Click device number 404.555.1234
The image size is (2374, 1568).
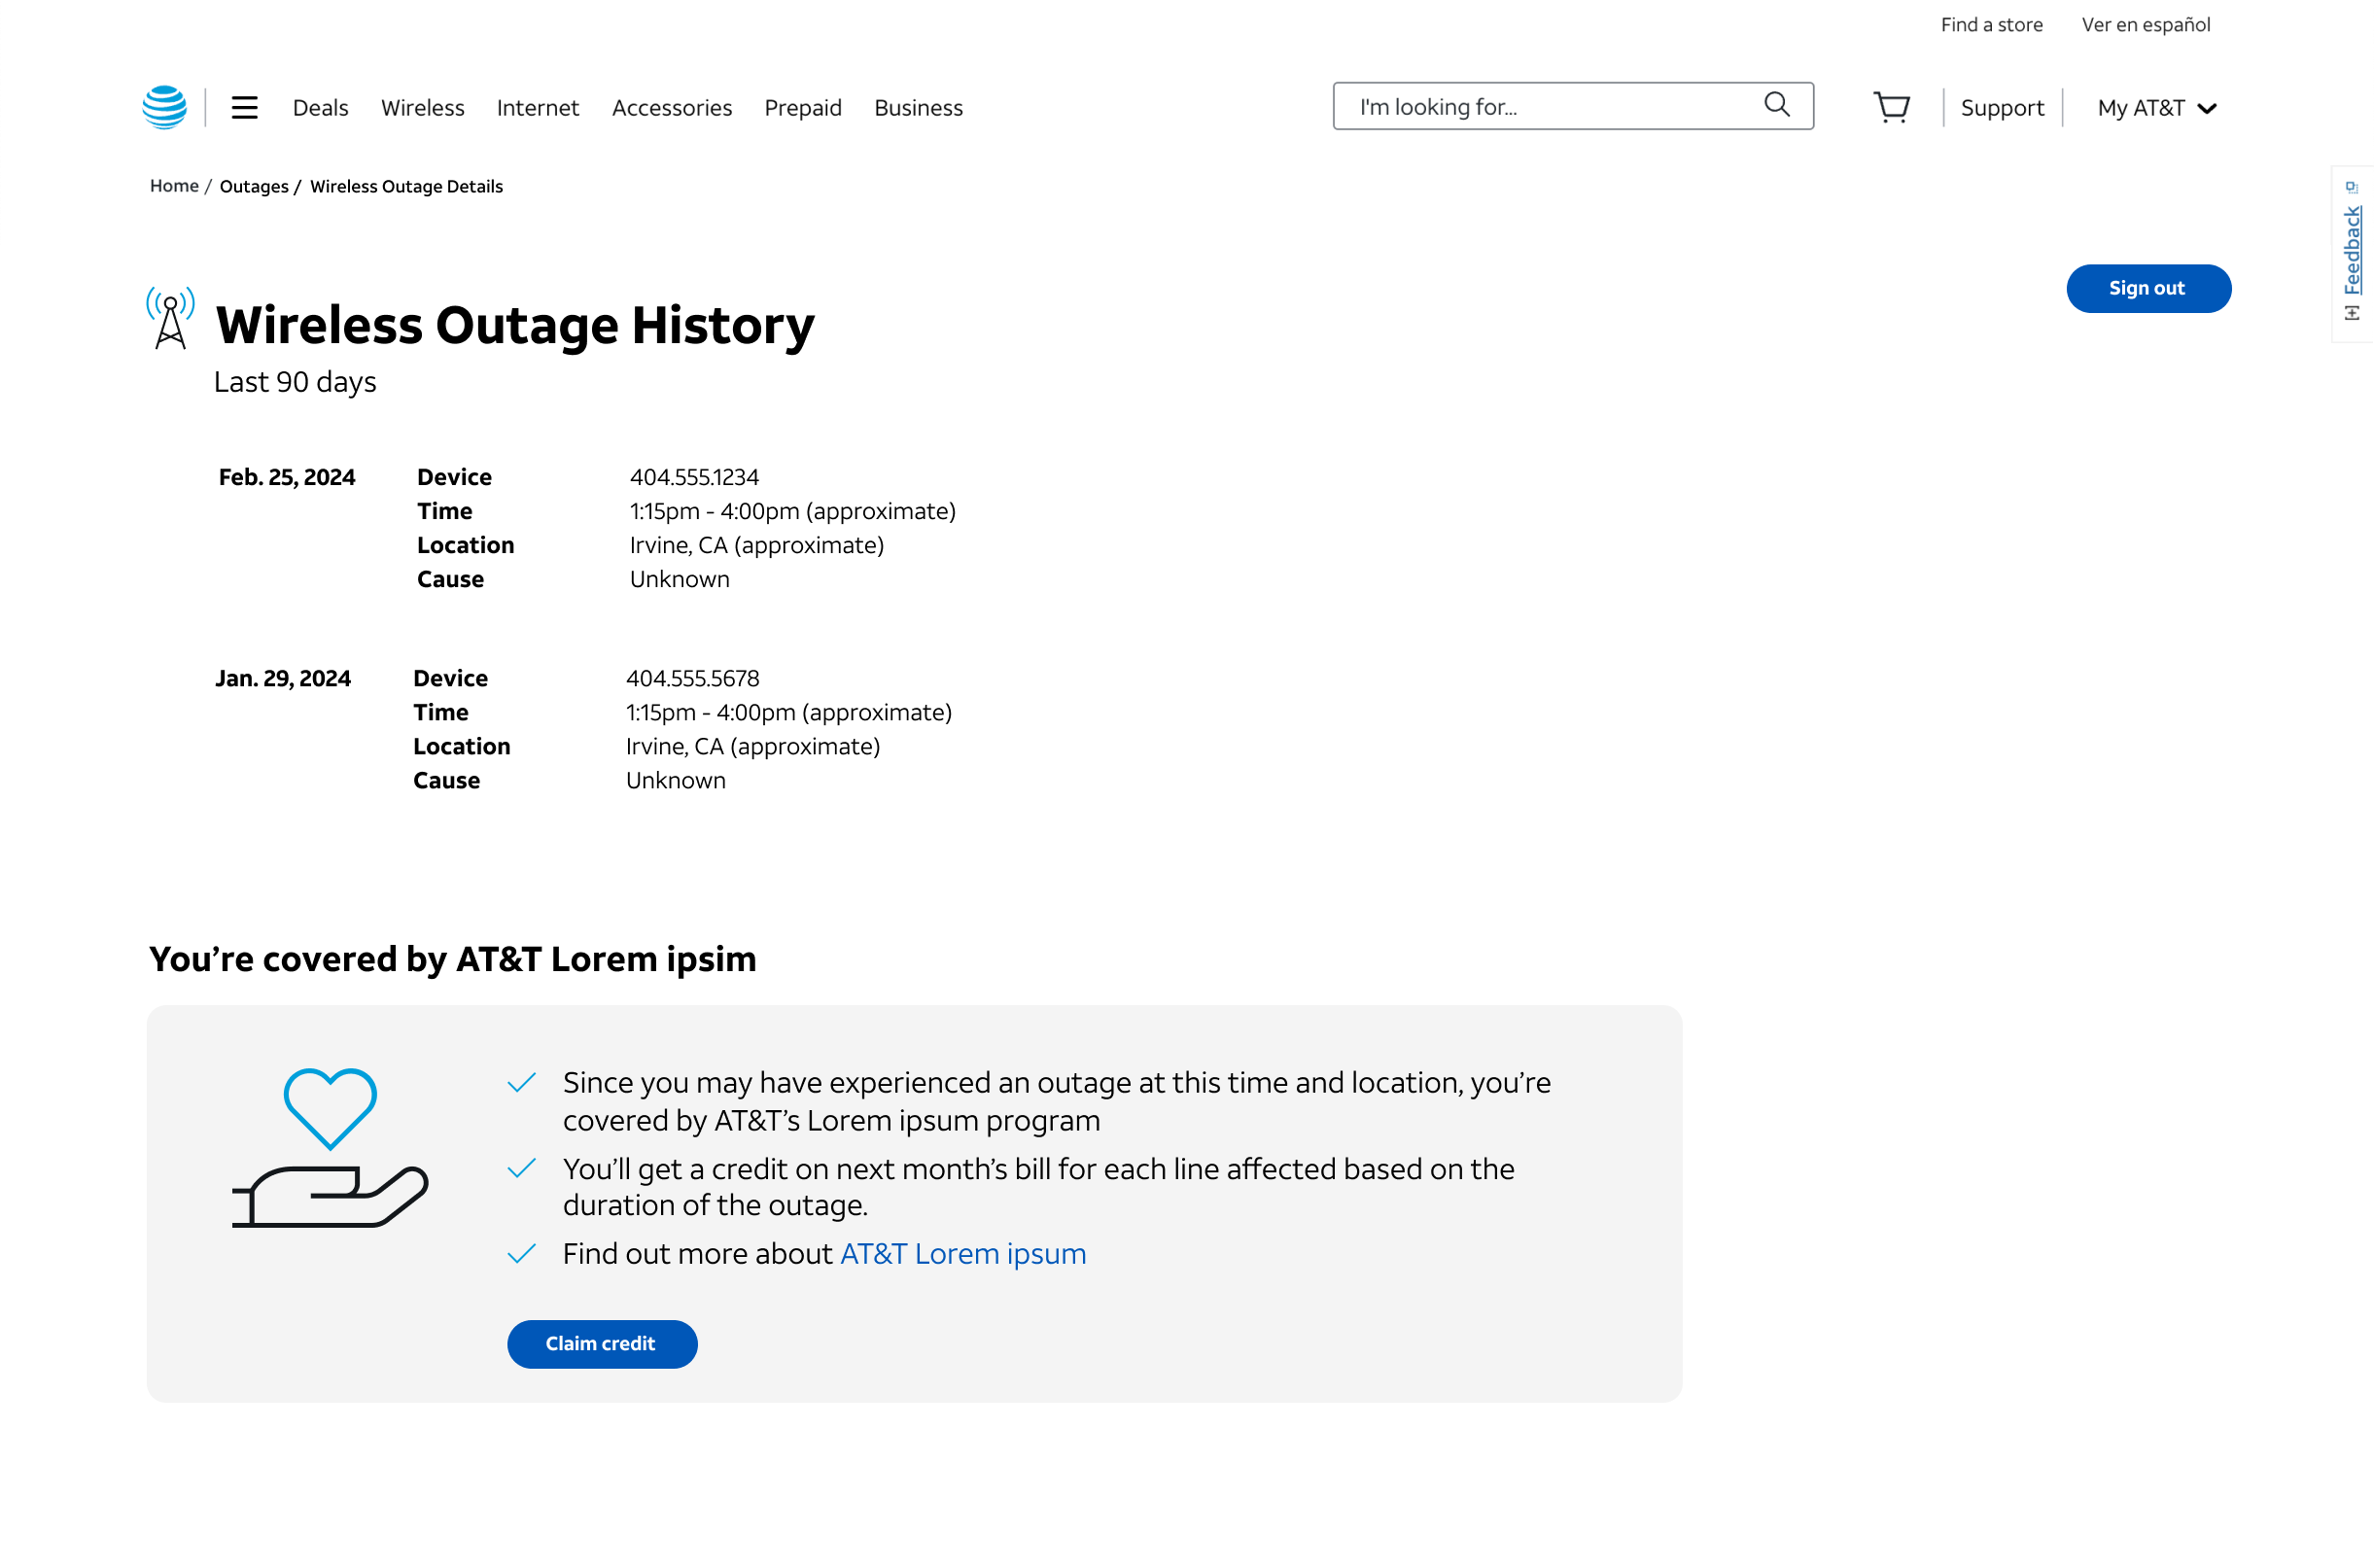[x=694, y=477]
